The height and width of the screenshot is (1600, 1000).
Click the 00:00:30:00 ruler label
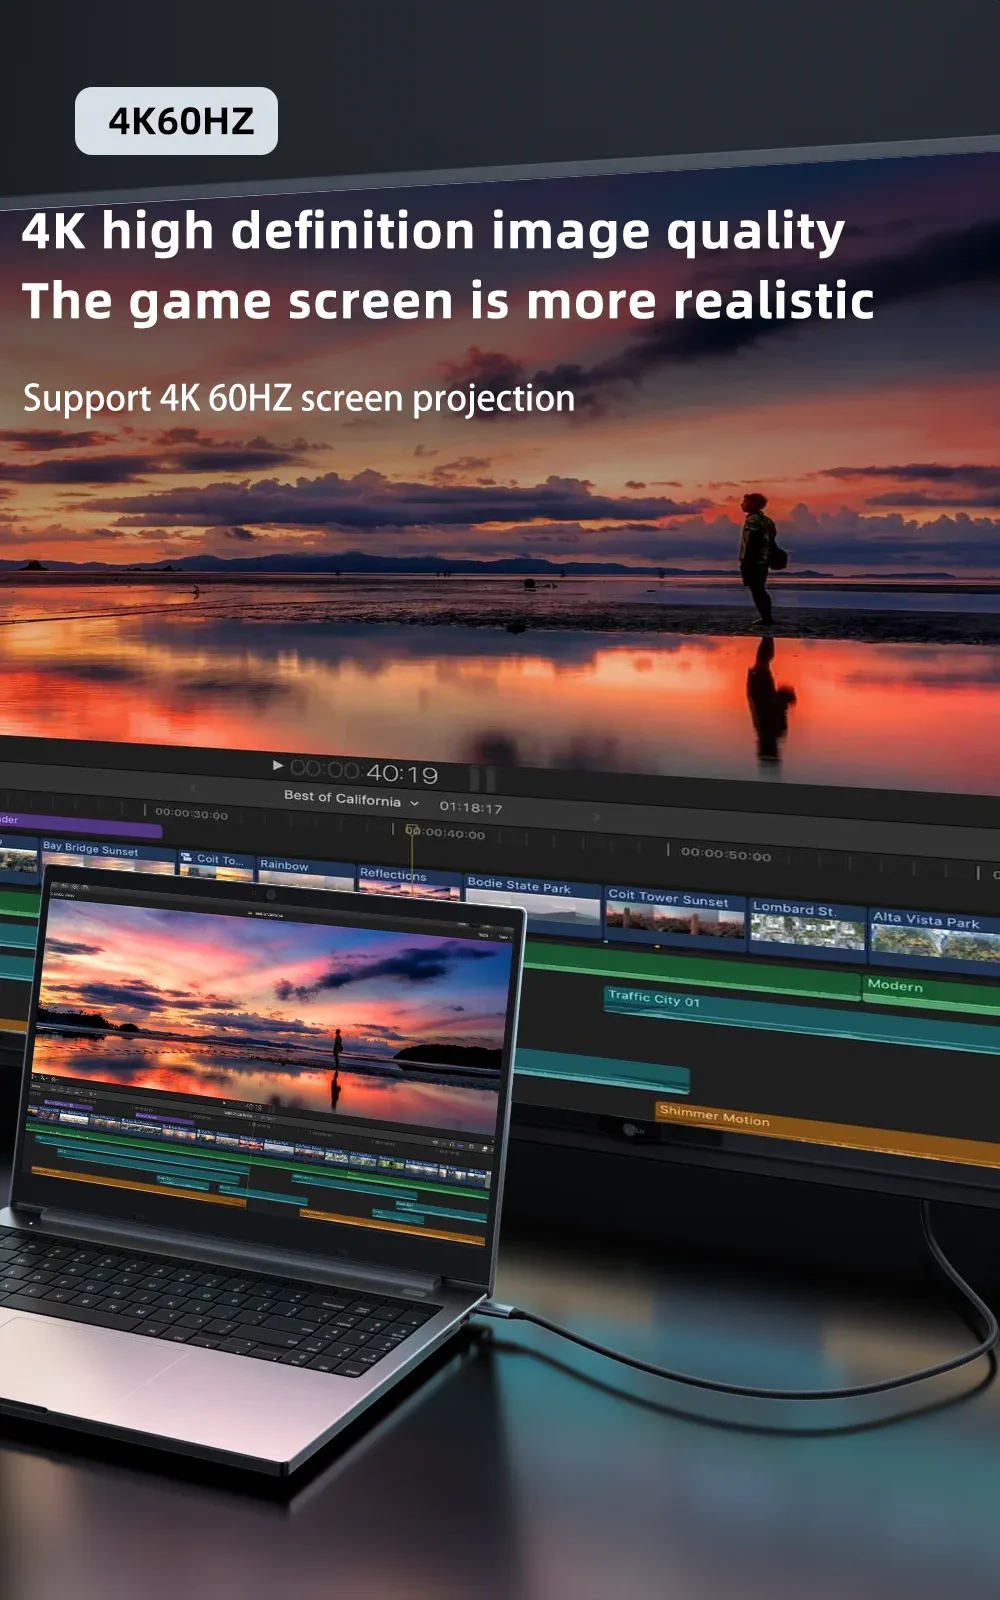[x=191, y=814]
